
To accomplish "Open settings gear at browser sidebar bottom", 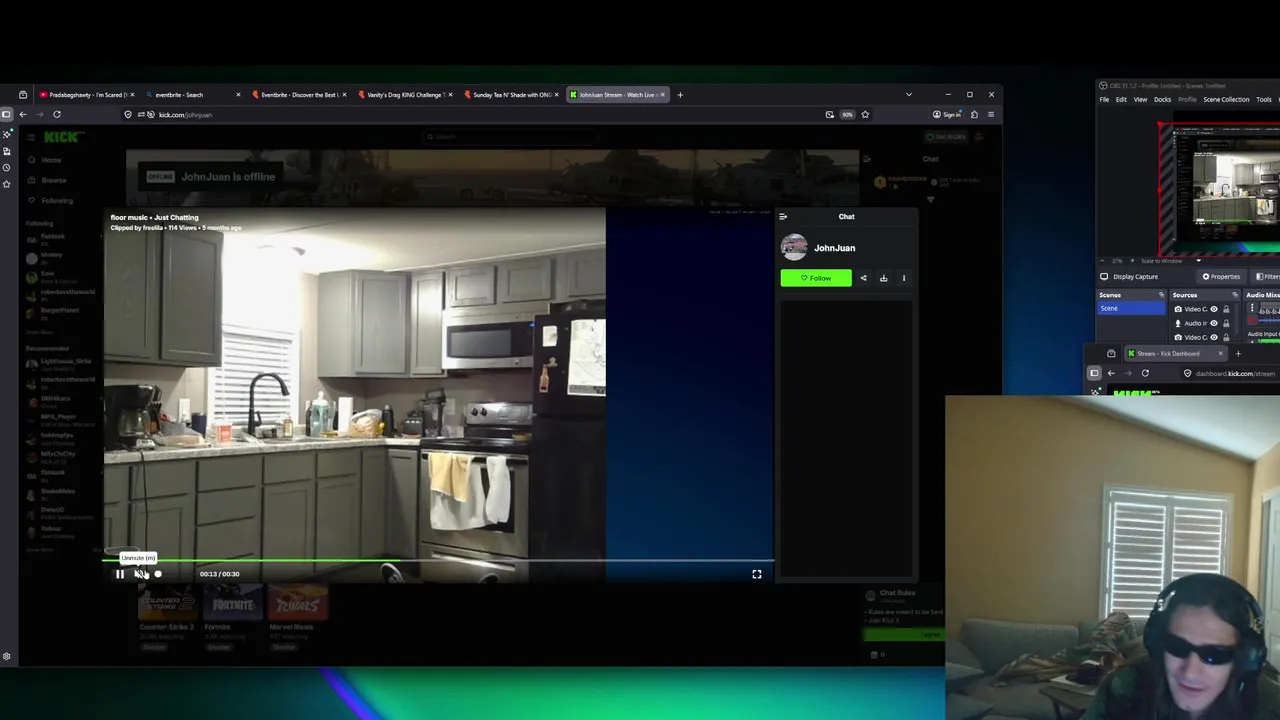I will point(6,656).
